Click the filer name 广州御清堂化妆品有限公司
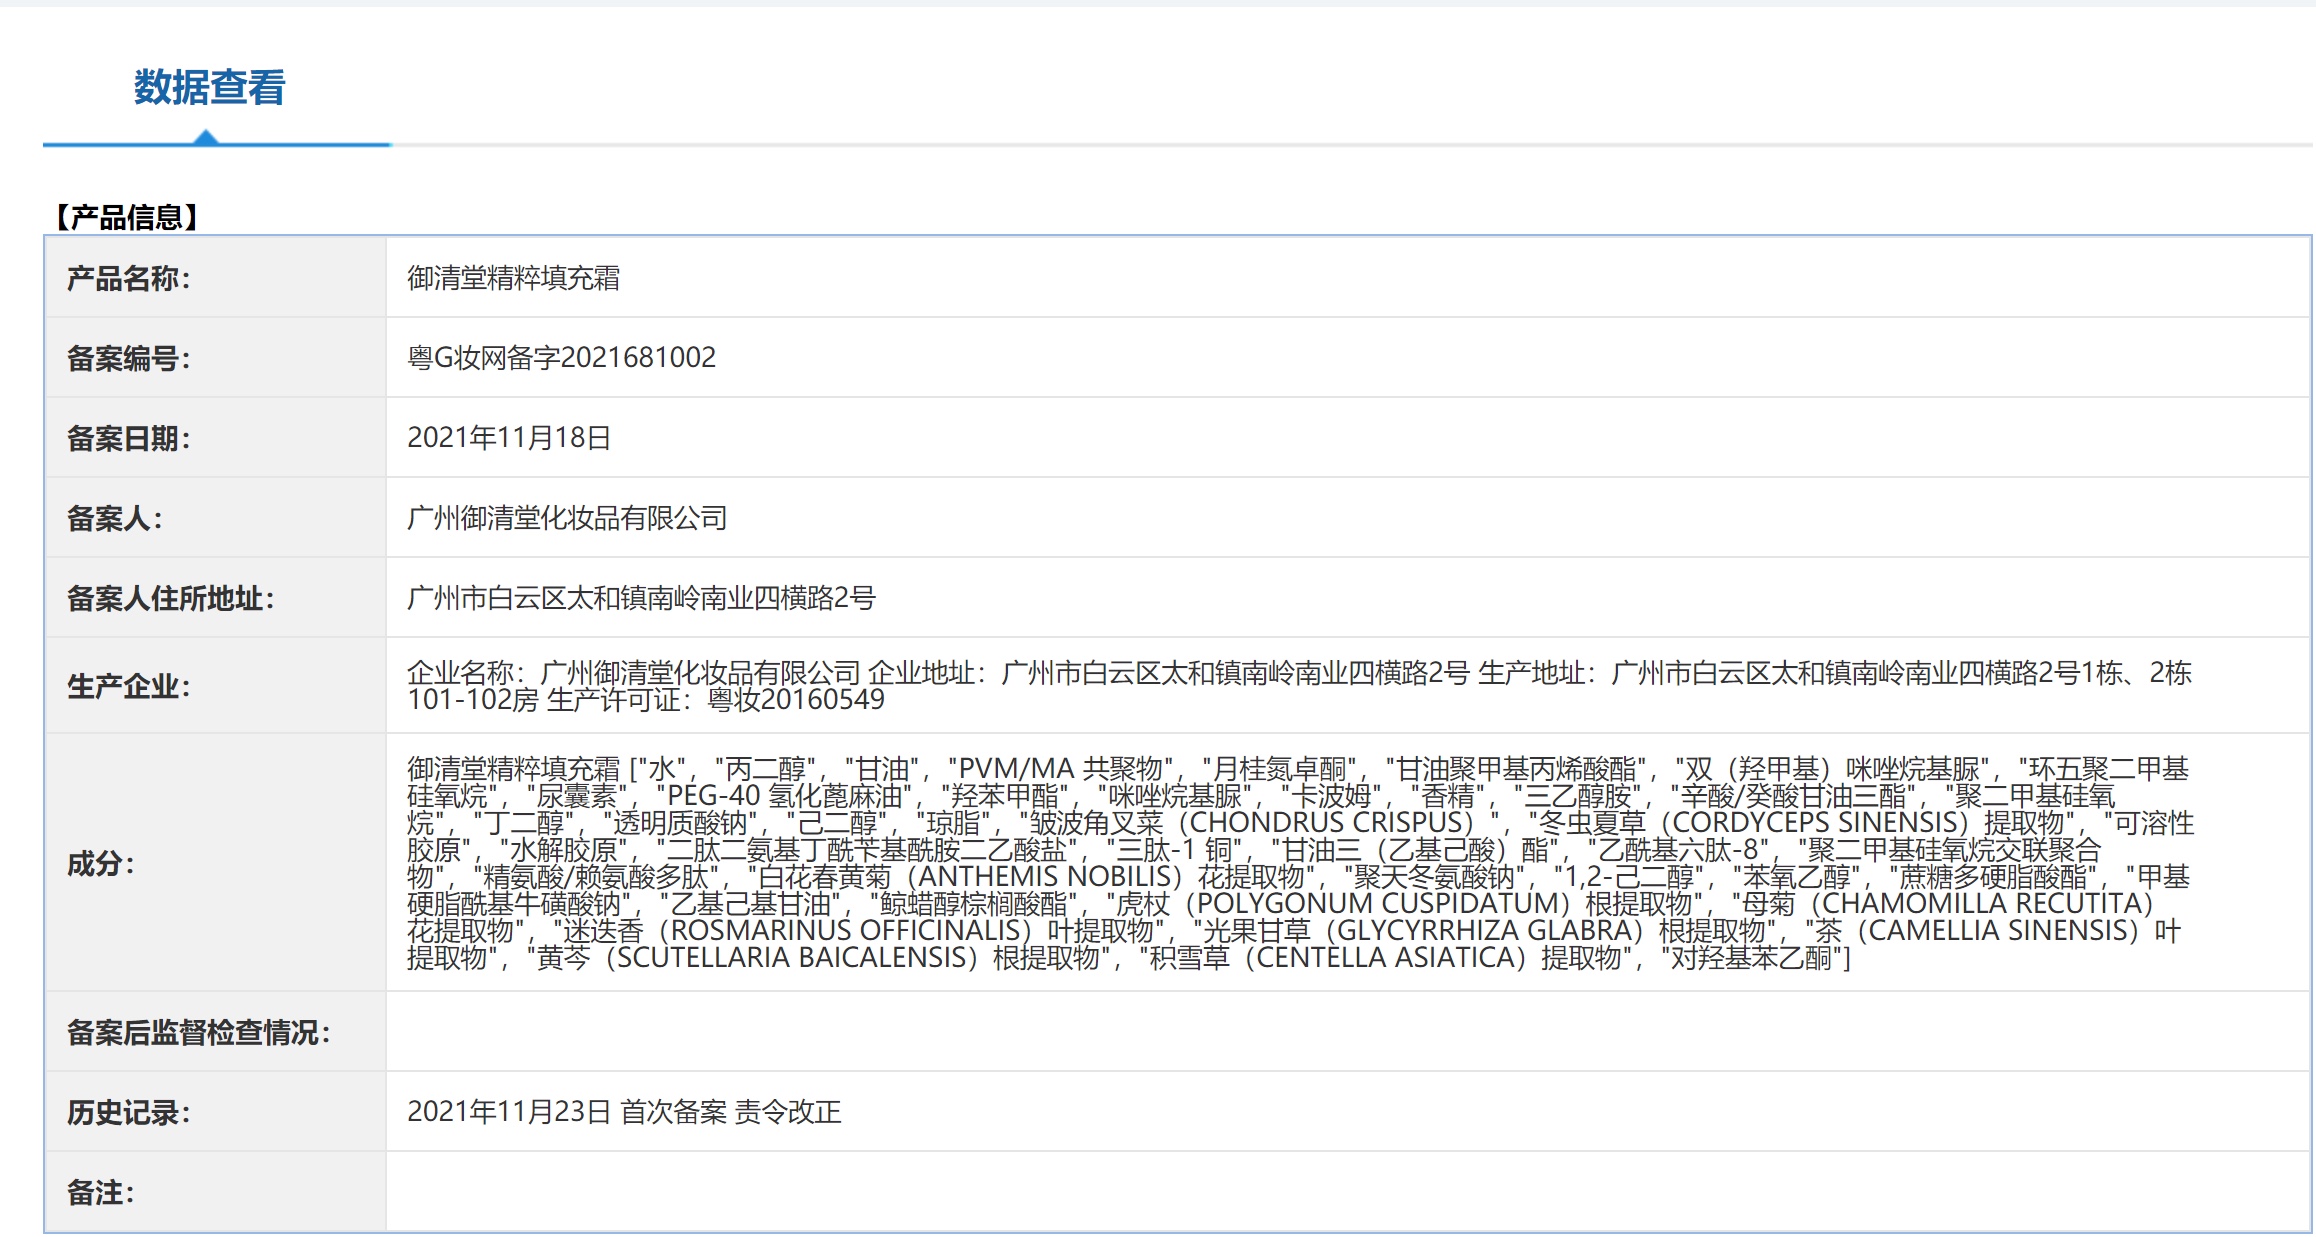Screen dimensions: 2316x1237 coord(567,518)
